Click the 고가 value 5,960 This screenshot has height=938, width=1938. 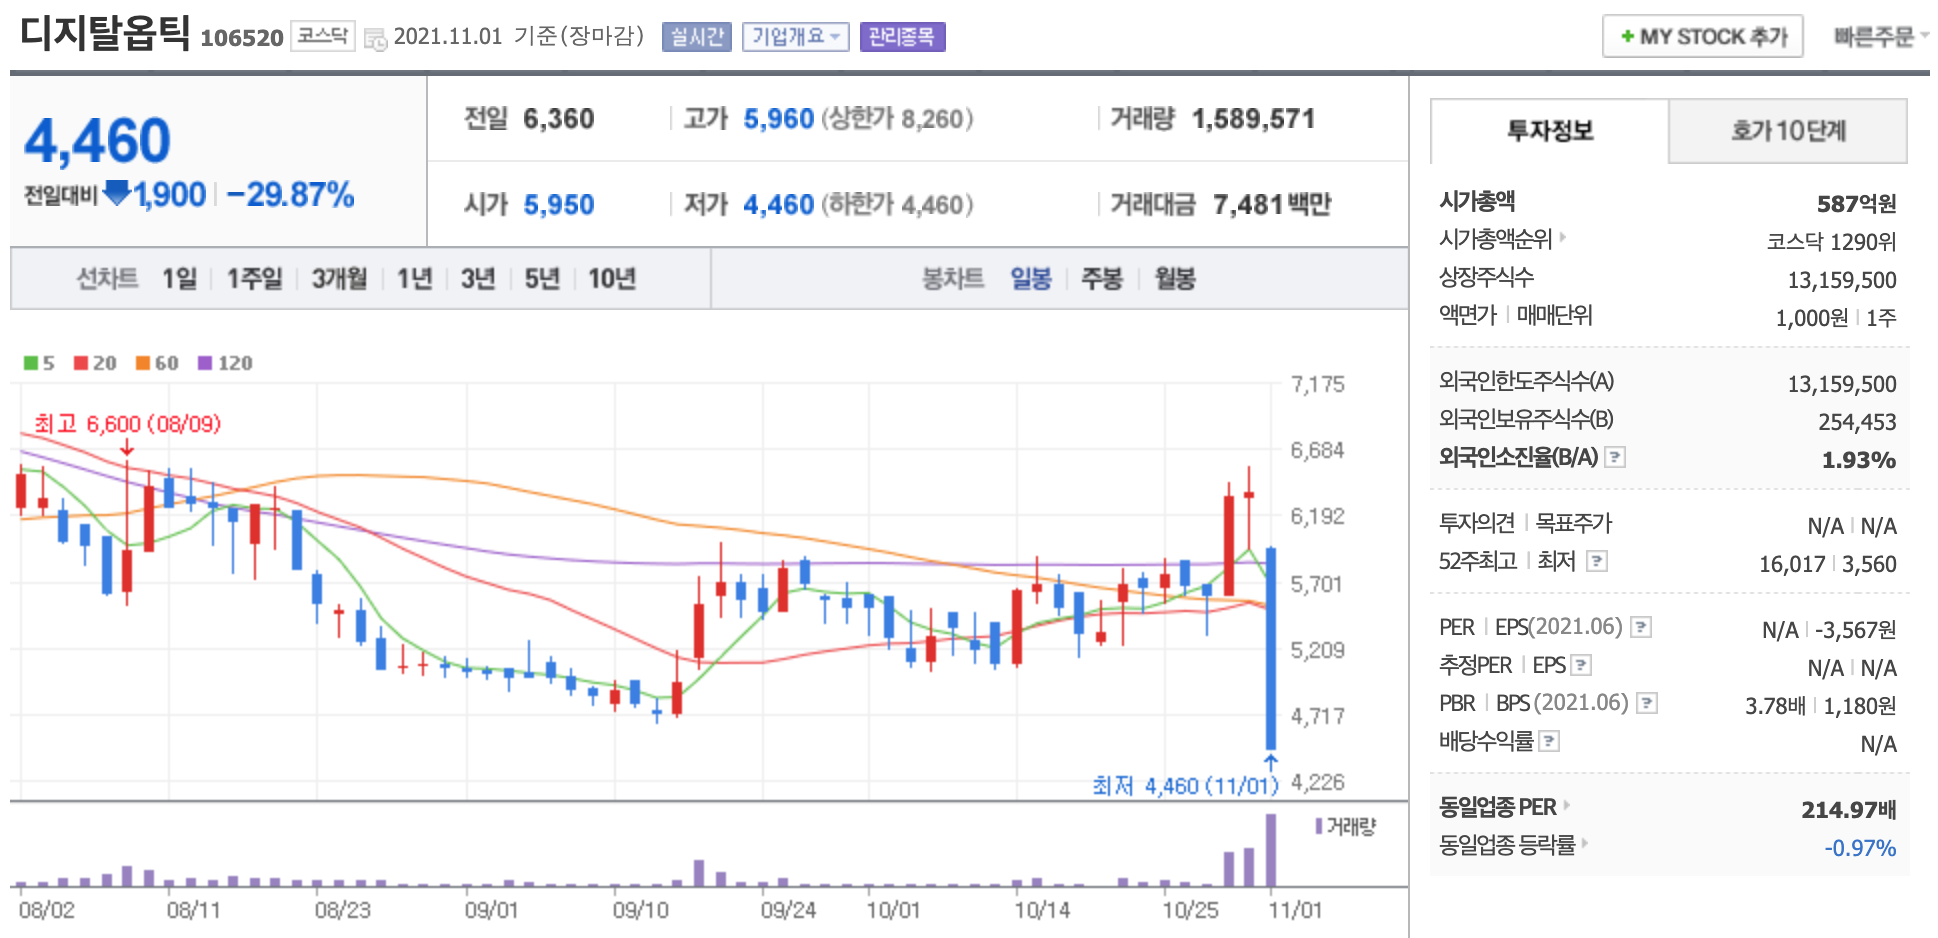[x=778, y=119]
